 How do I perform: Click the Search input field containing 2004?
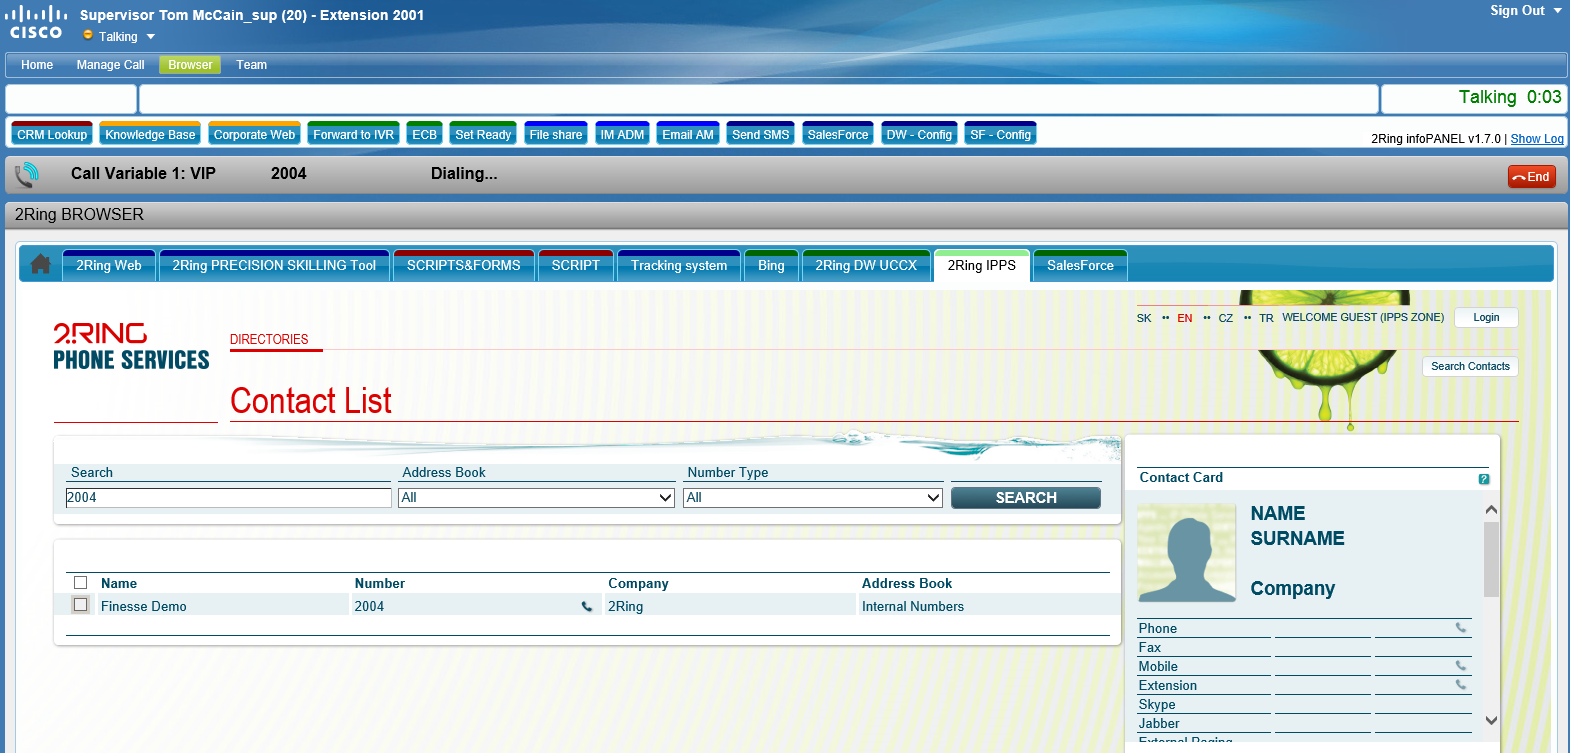click(x=228, y=497)
